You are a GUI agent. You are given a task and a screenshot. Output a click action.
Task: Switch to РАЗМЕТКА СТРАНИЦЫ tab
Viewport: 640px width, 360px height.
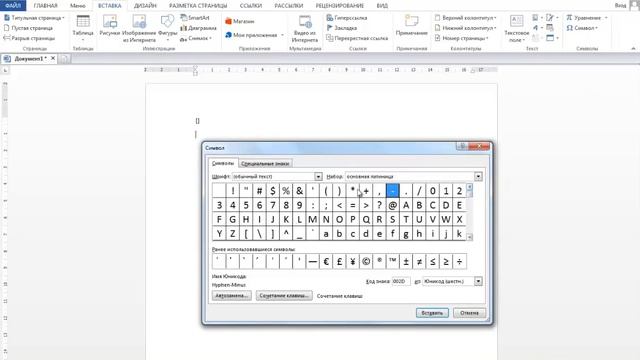(x=198, y=6)
